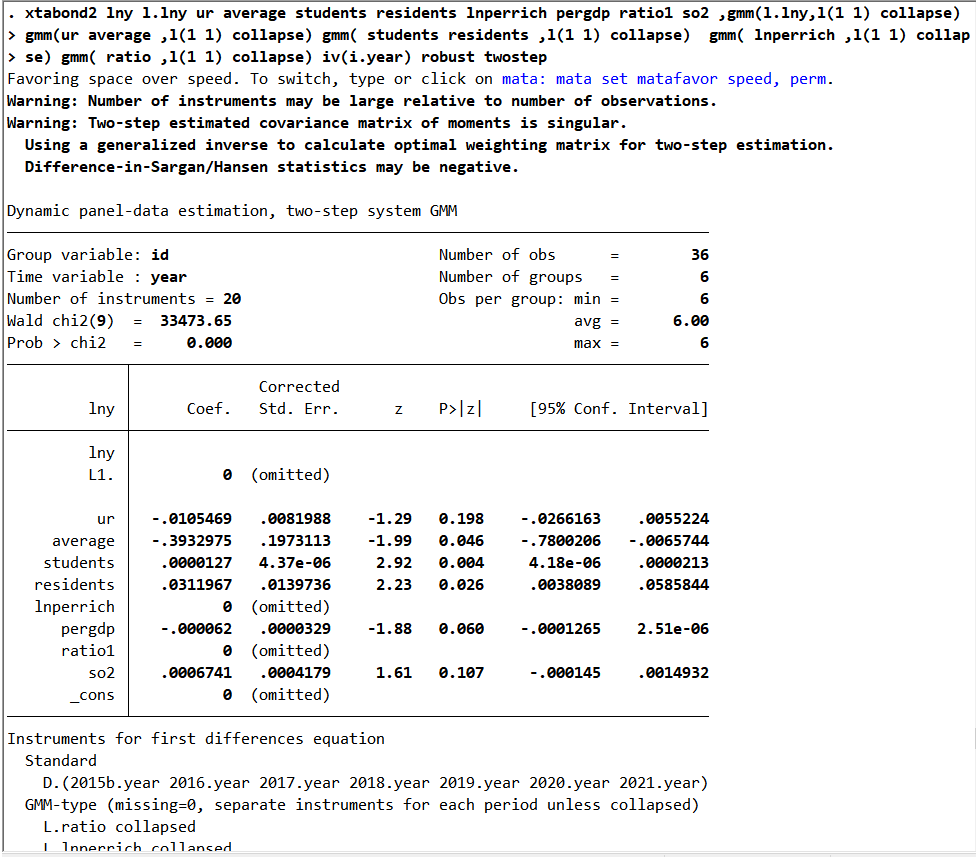Click the 'Instruments for first differences equation' heading
976x857 pixels.
click(x=196, y=739)
